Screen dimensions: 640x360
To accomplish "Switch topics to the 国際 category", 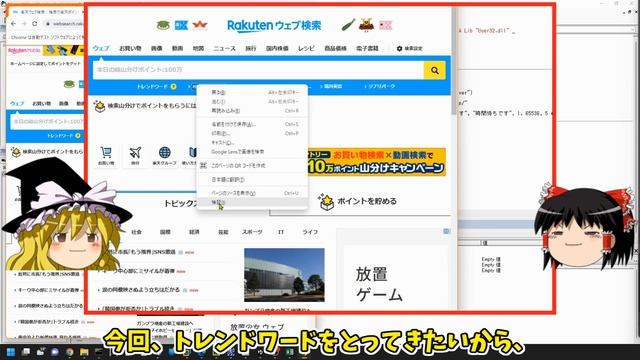I will pyautogui.click(x=165, y=232).
